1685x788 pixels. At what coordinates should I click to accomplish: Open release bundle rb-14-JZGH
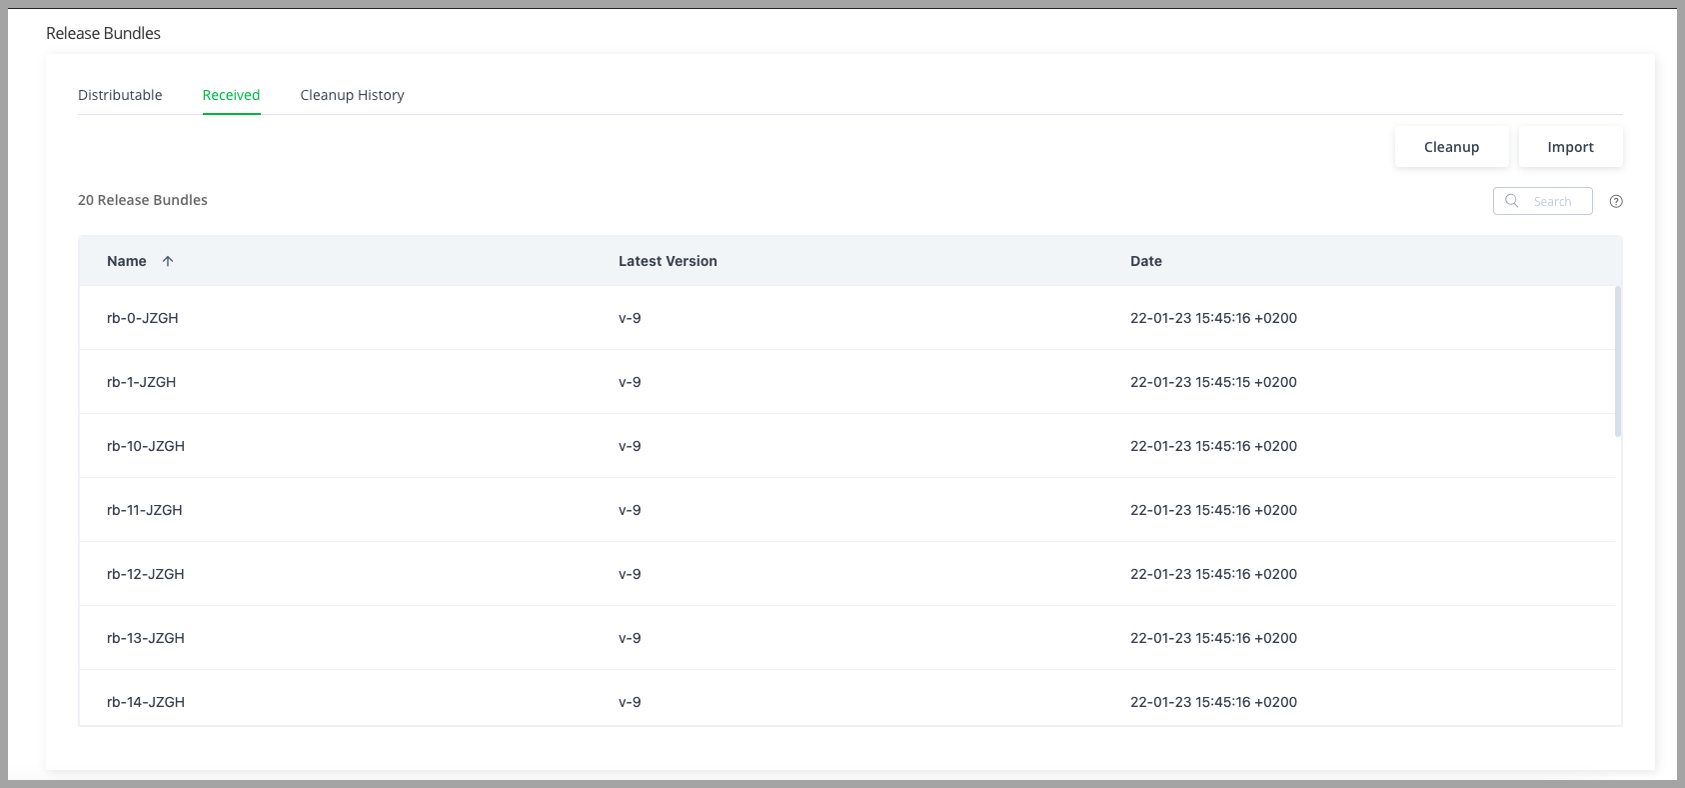point(146,702)
